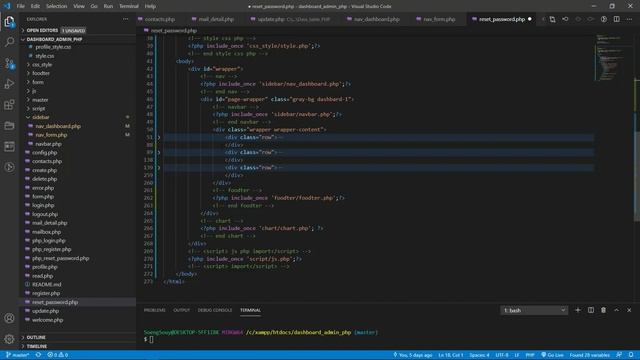The width and height of the screenshot is (640, 360).
Task: Click Go Live in status bar
Action: coord(552,355)
